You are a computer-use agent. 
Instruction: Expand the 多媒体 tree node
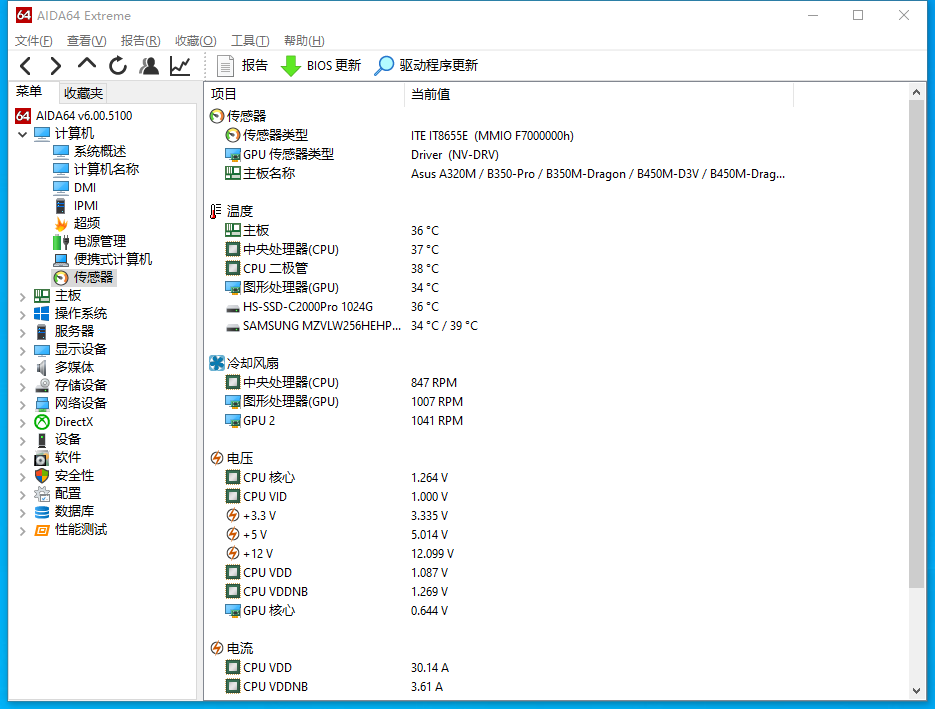[x=23, y=369]
